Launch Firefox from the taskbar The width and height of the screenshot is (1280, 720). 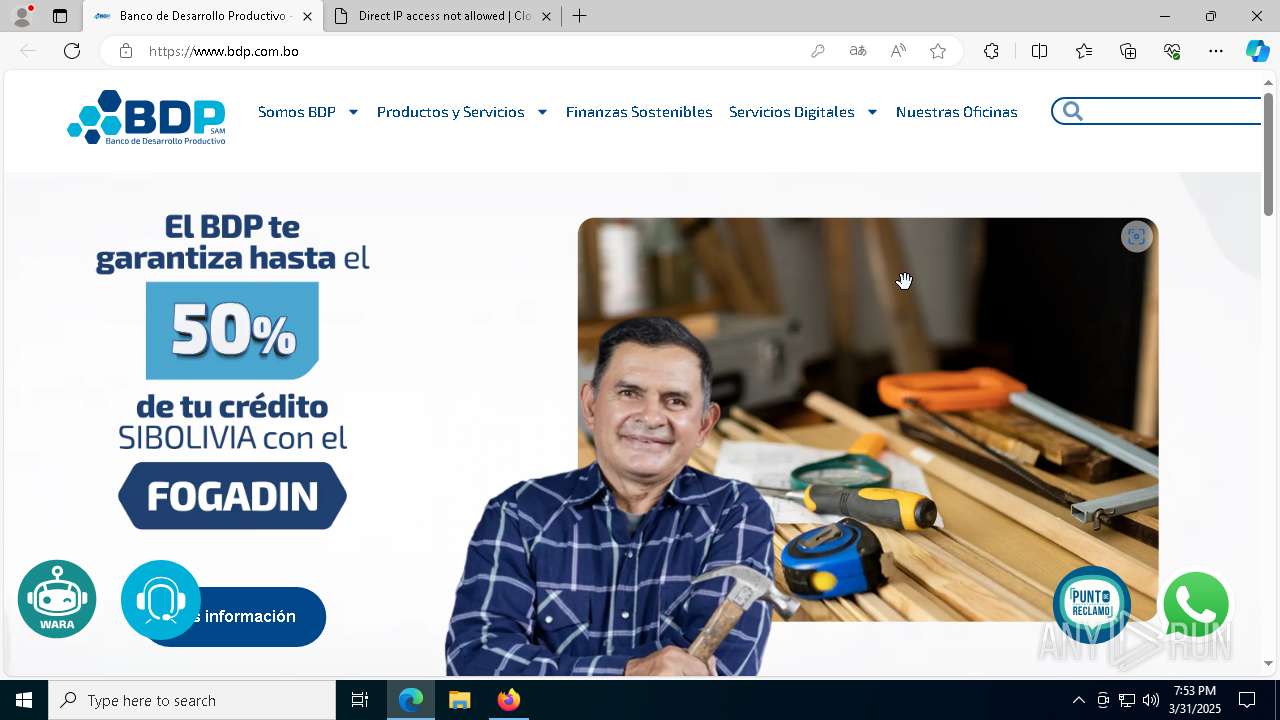tap(509, 700)
